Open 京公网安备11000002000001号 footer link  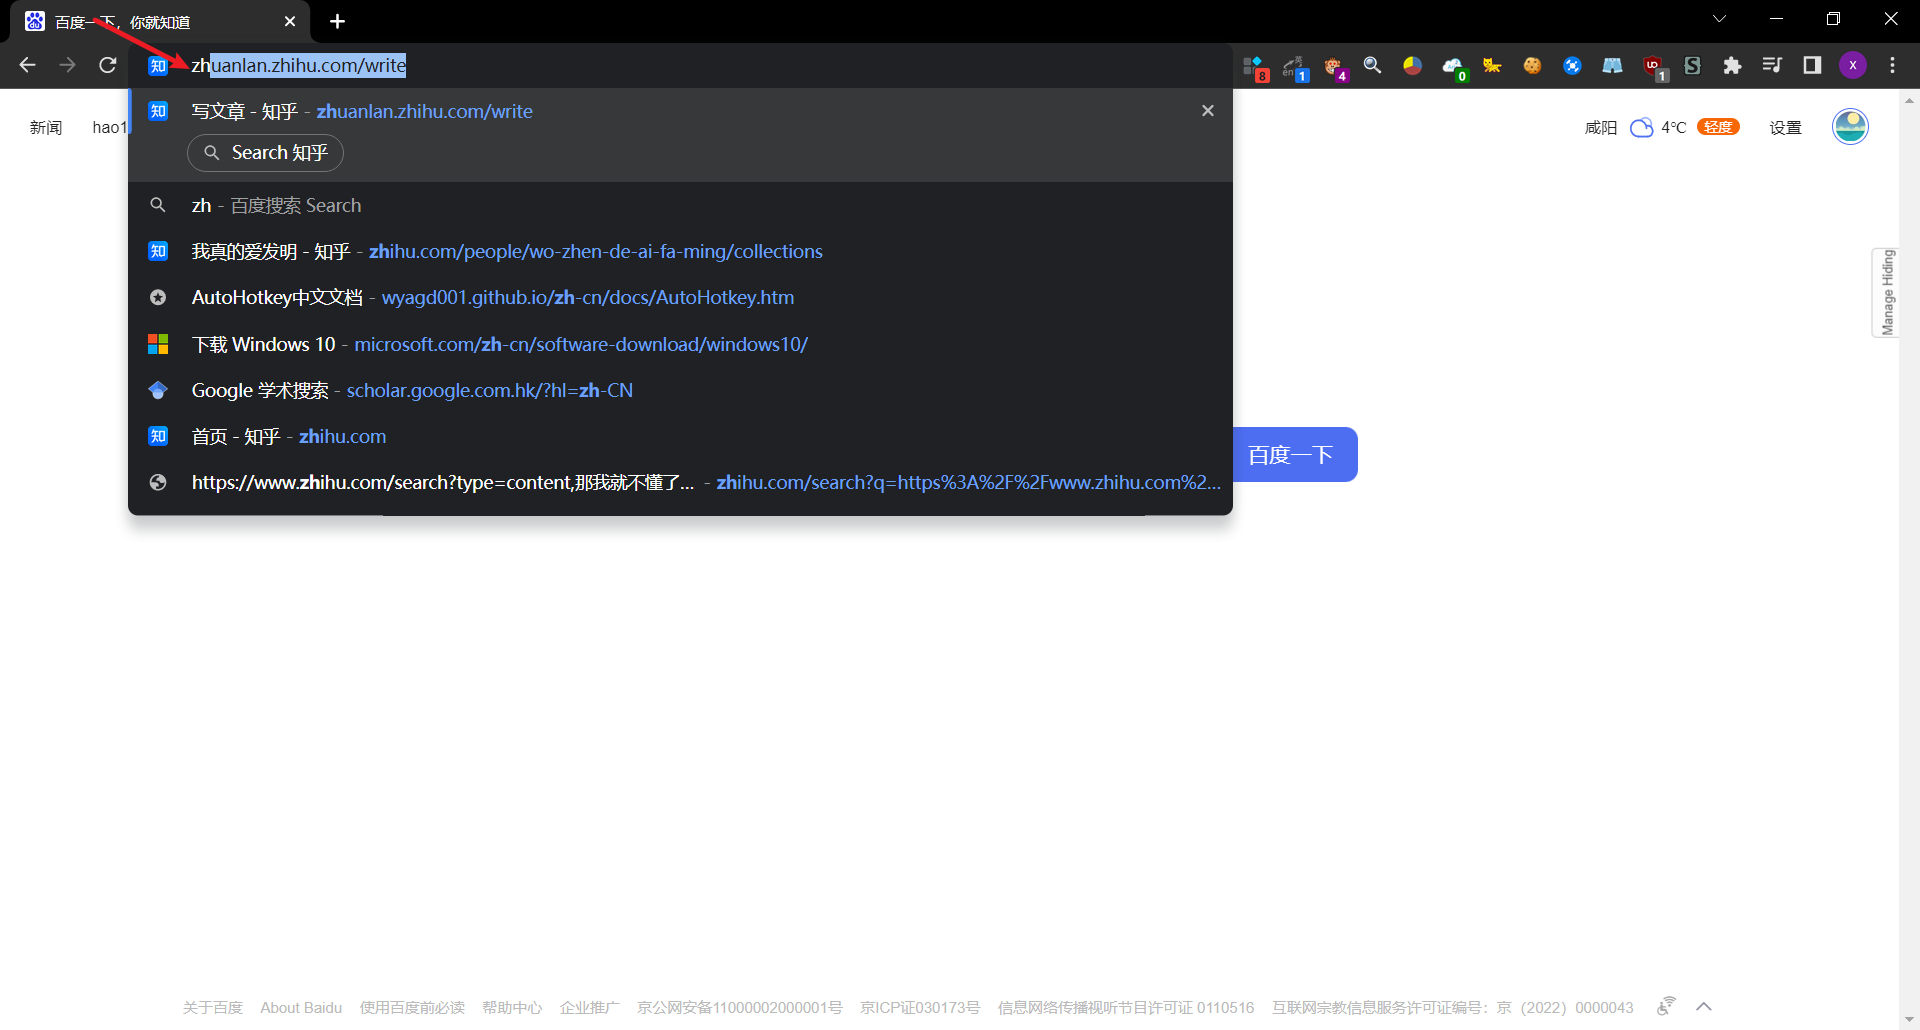click(739, 1007)
